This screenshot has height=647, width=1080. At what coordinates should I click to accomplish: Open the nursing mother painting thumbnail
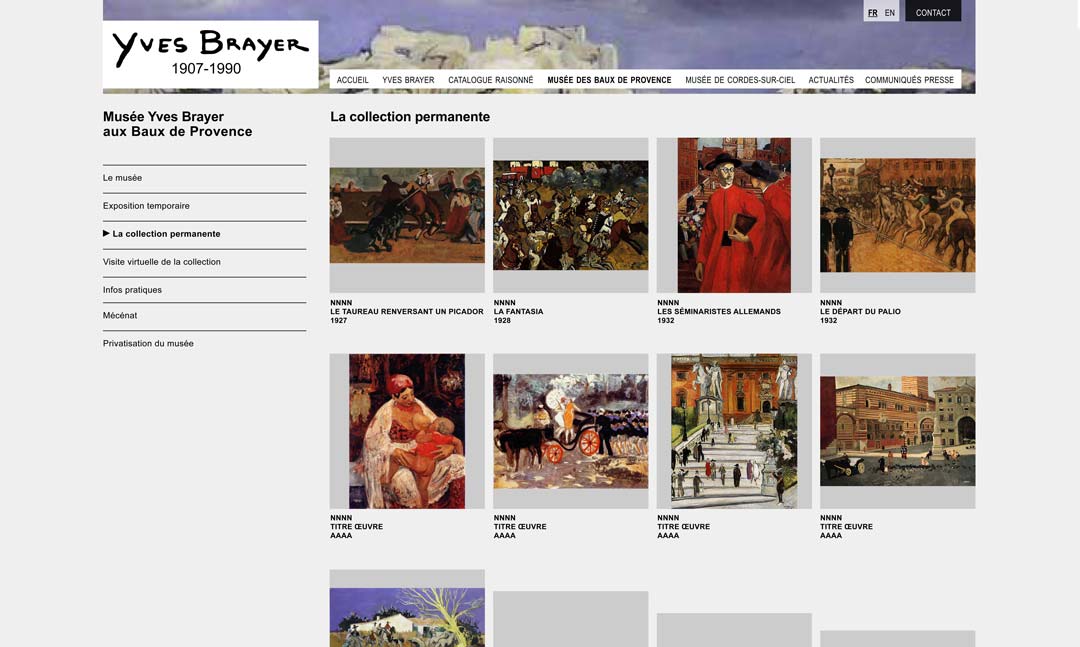(x=407, y=431)
